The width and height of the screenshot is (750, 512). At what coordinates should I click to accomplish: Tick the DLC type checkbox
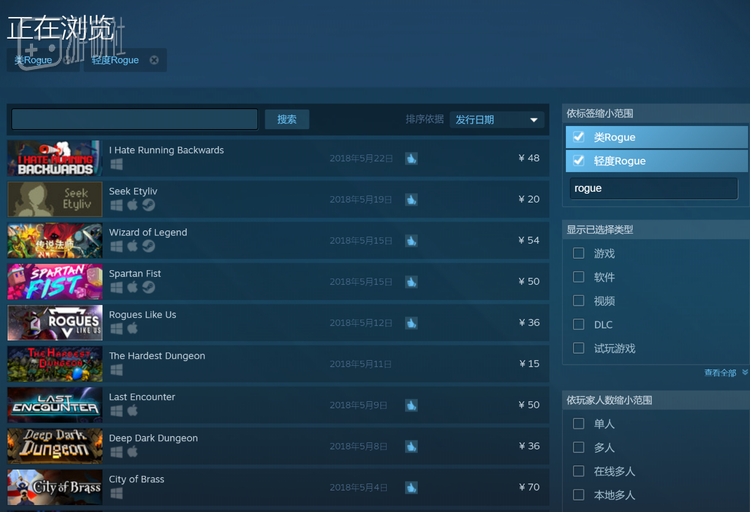pos(578,324)
